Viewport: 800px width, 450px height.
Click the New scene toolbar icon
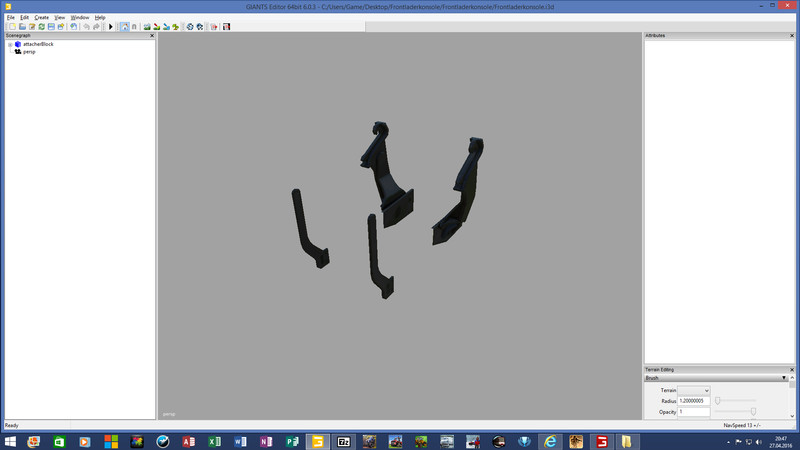pos(11,27)
